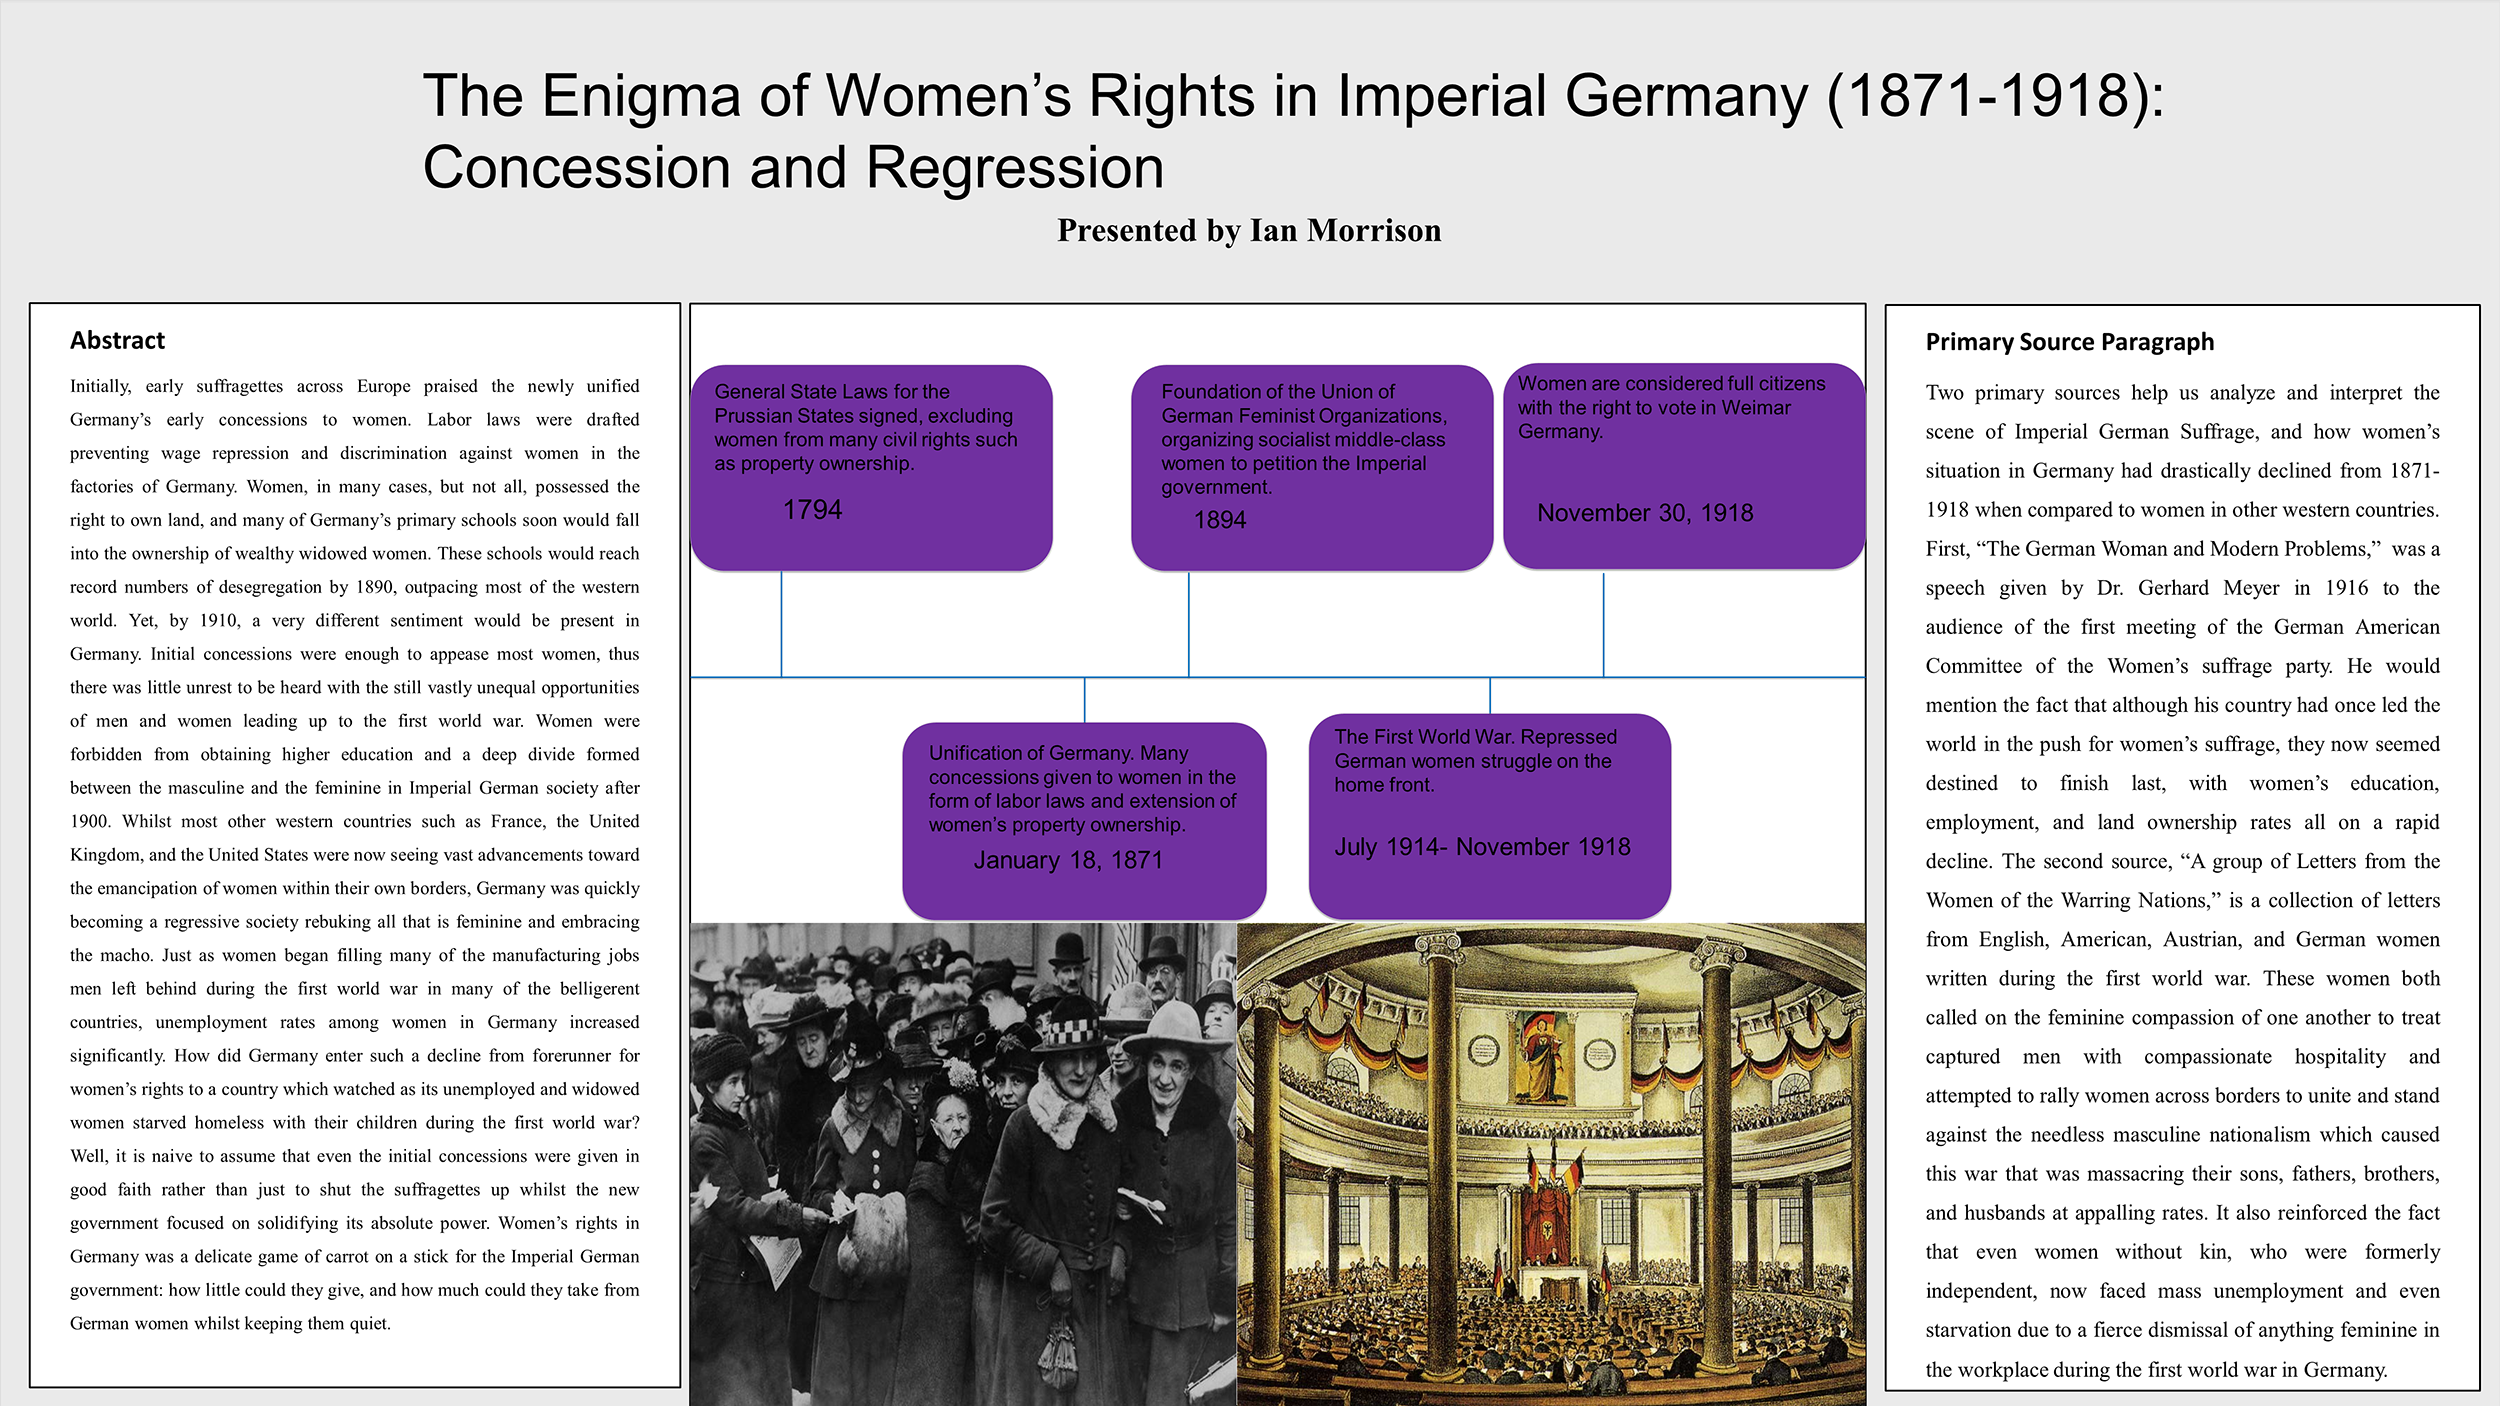Click the black-and-white photo of women in hats

[963, 1164]
